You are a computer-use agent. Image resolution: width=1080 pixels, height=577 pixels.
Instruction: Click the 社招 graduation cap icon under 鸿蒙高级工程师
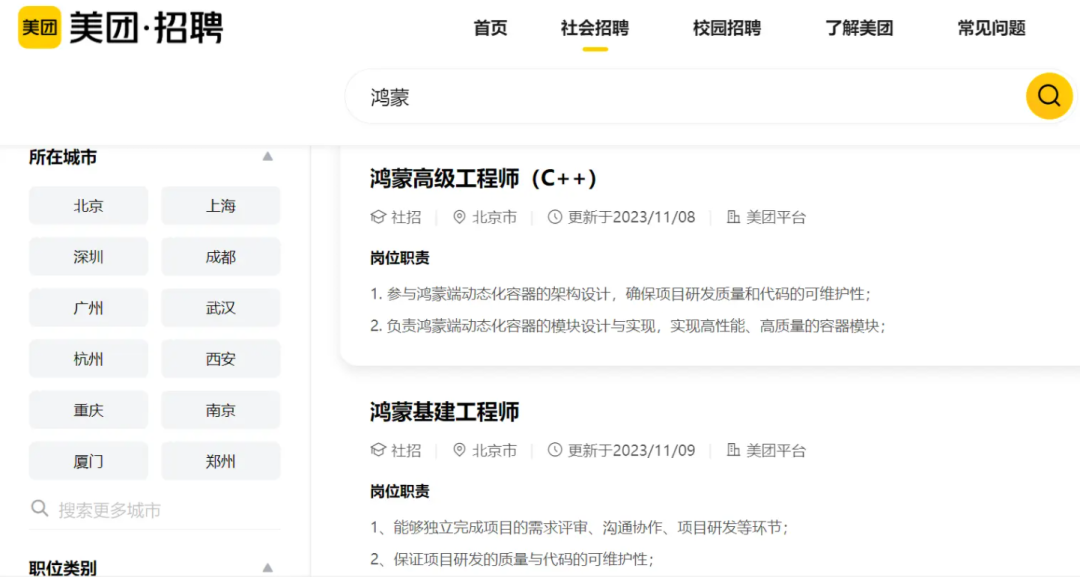pyautogui.click(x=377, y=217)
